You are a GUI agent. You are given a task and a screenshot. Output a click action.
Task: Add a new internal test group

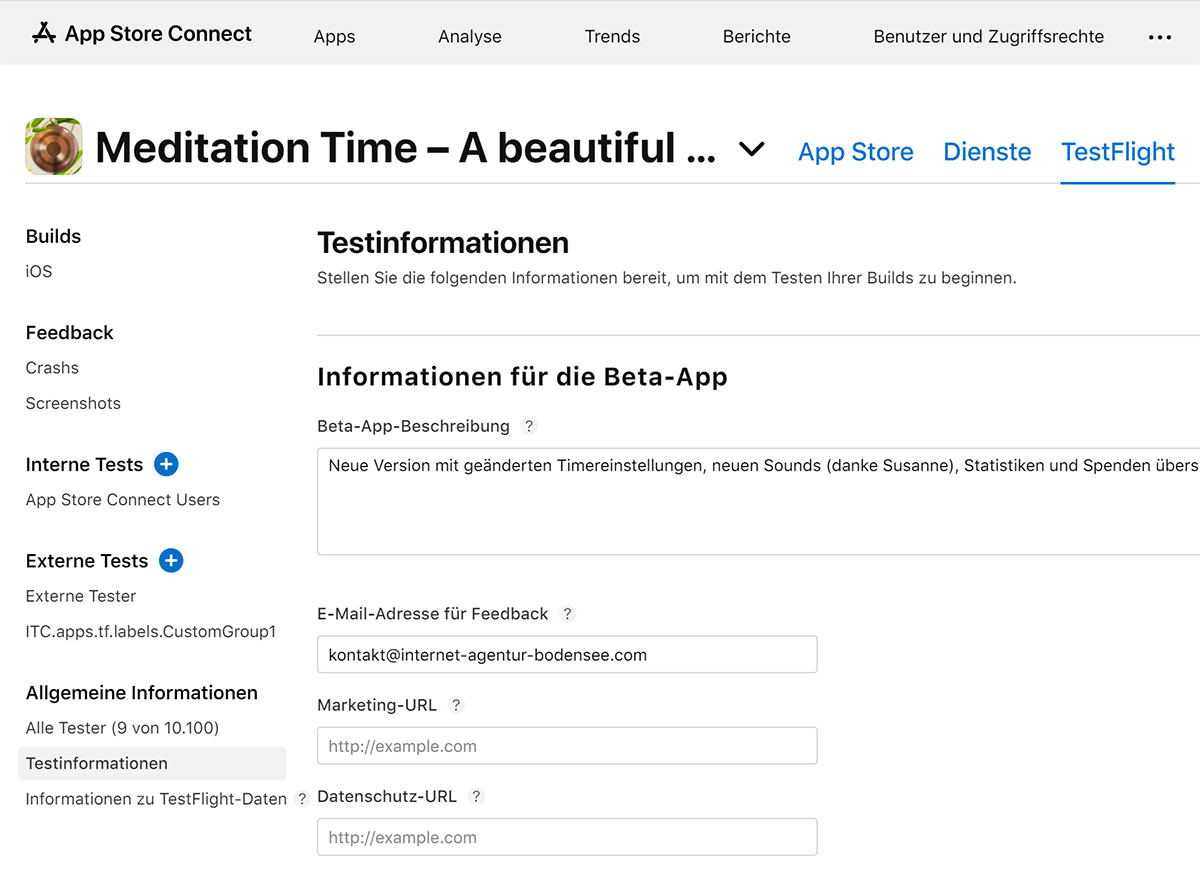[167, 464]
